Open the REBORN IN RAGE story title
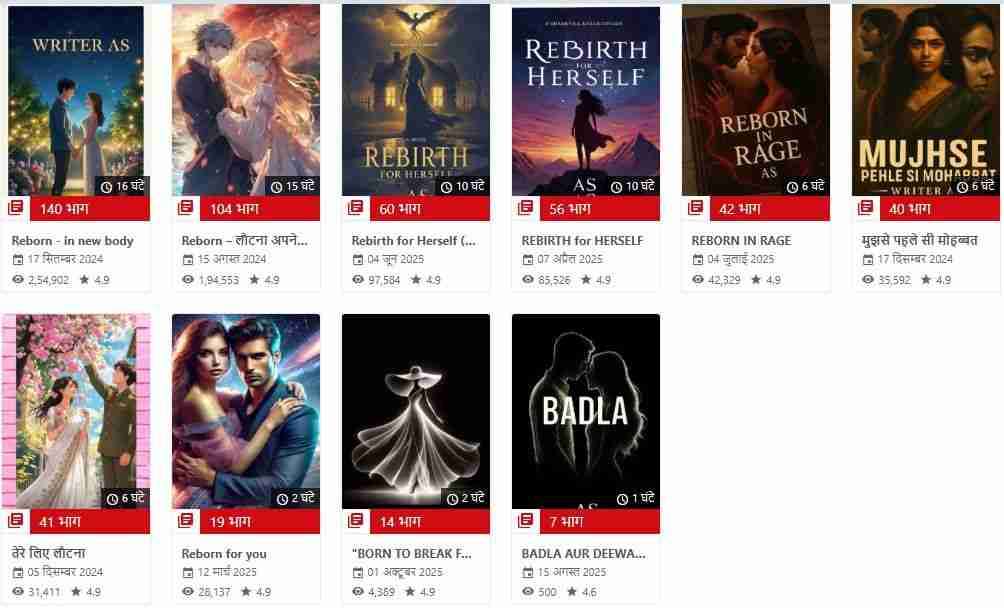 (741, 241)
